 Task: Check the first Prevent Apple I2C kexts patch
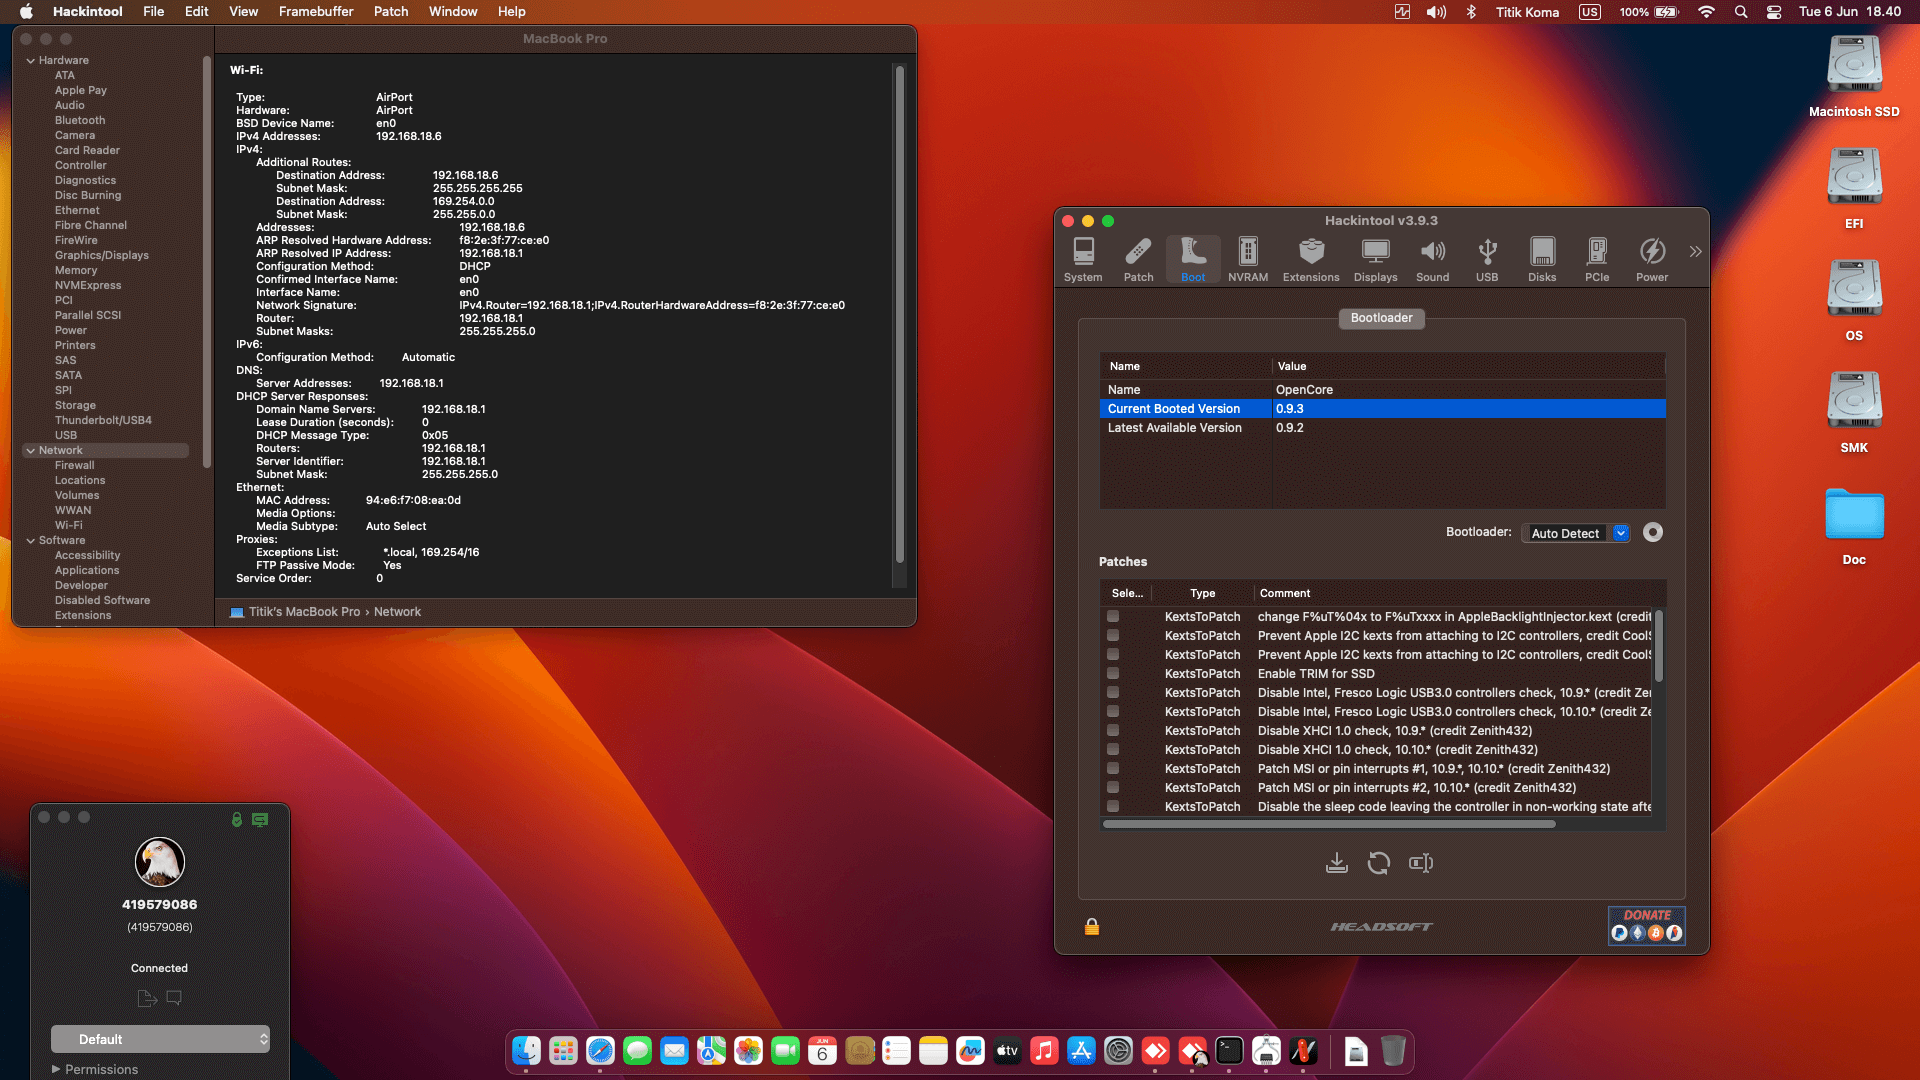(x=1113, y=636)
